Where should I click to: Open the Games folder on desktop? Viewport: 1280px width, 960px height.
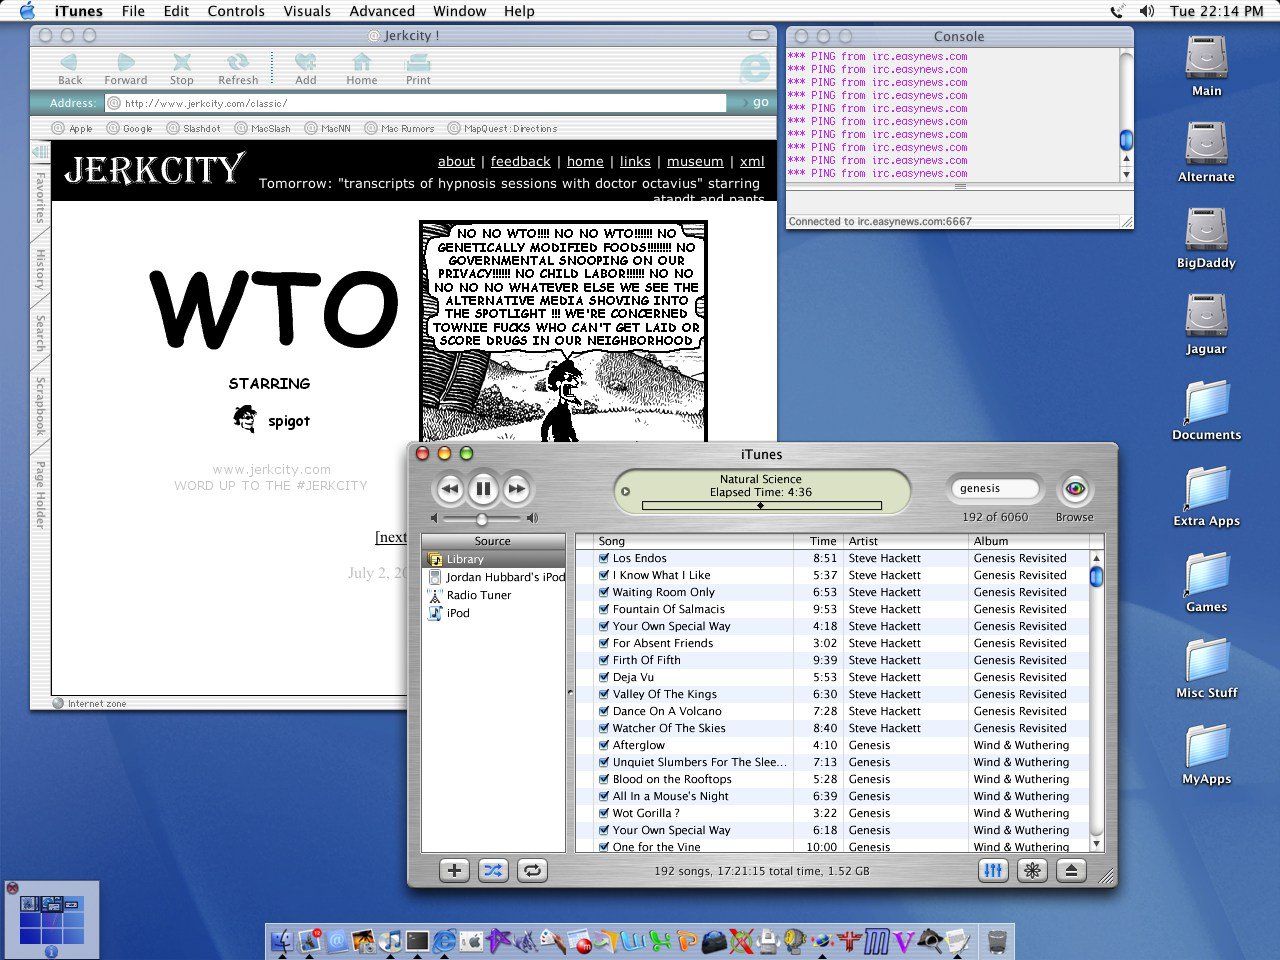1206,582
